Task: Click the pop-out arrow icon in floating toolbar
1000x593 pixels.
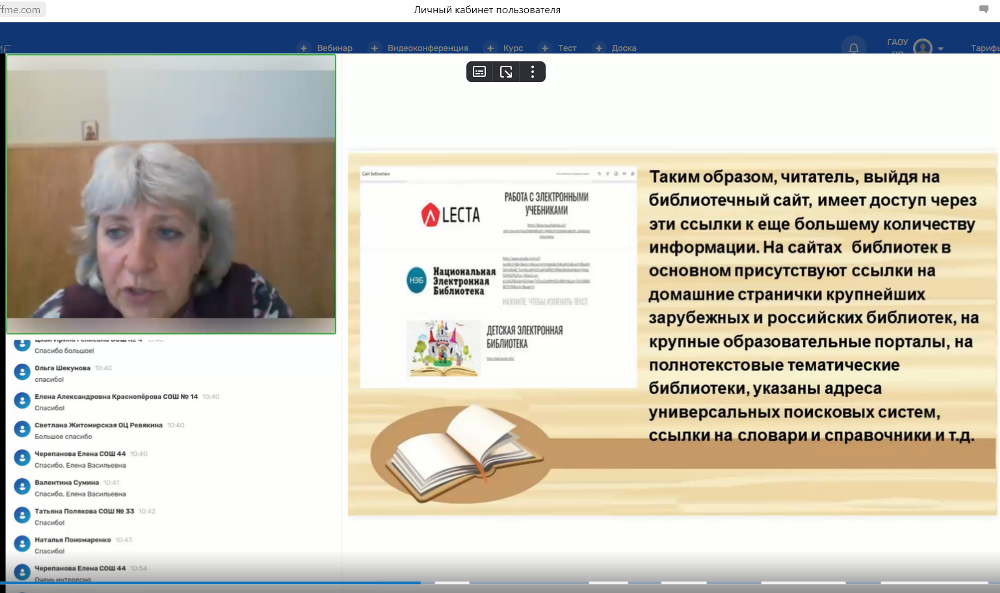Action: tap(506, 72)
